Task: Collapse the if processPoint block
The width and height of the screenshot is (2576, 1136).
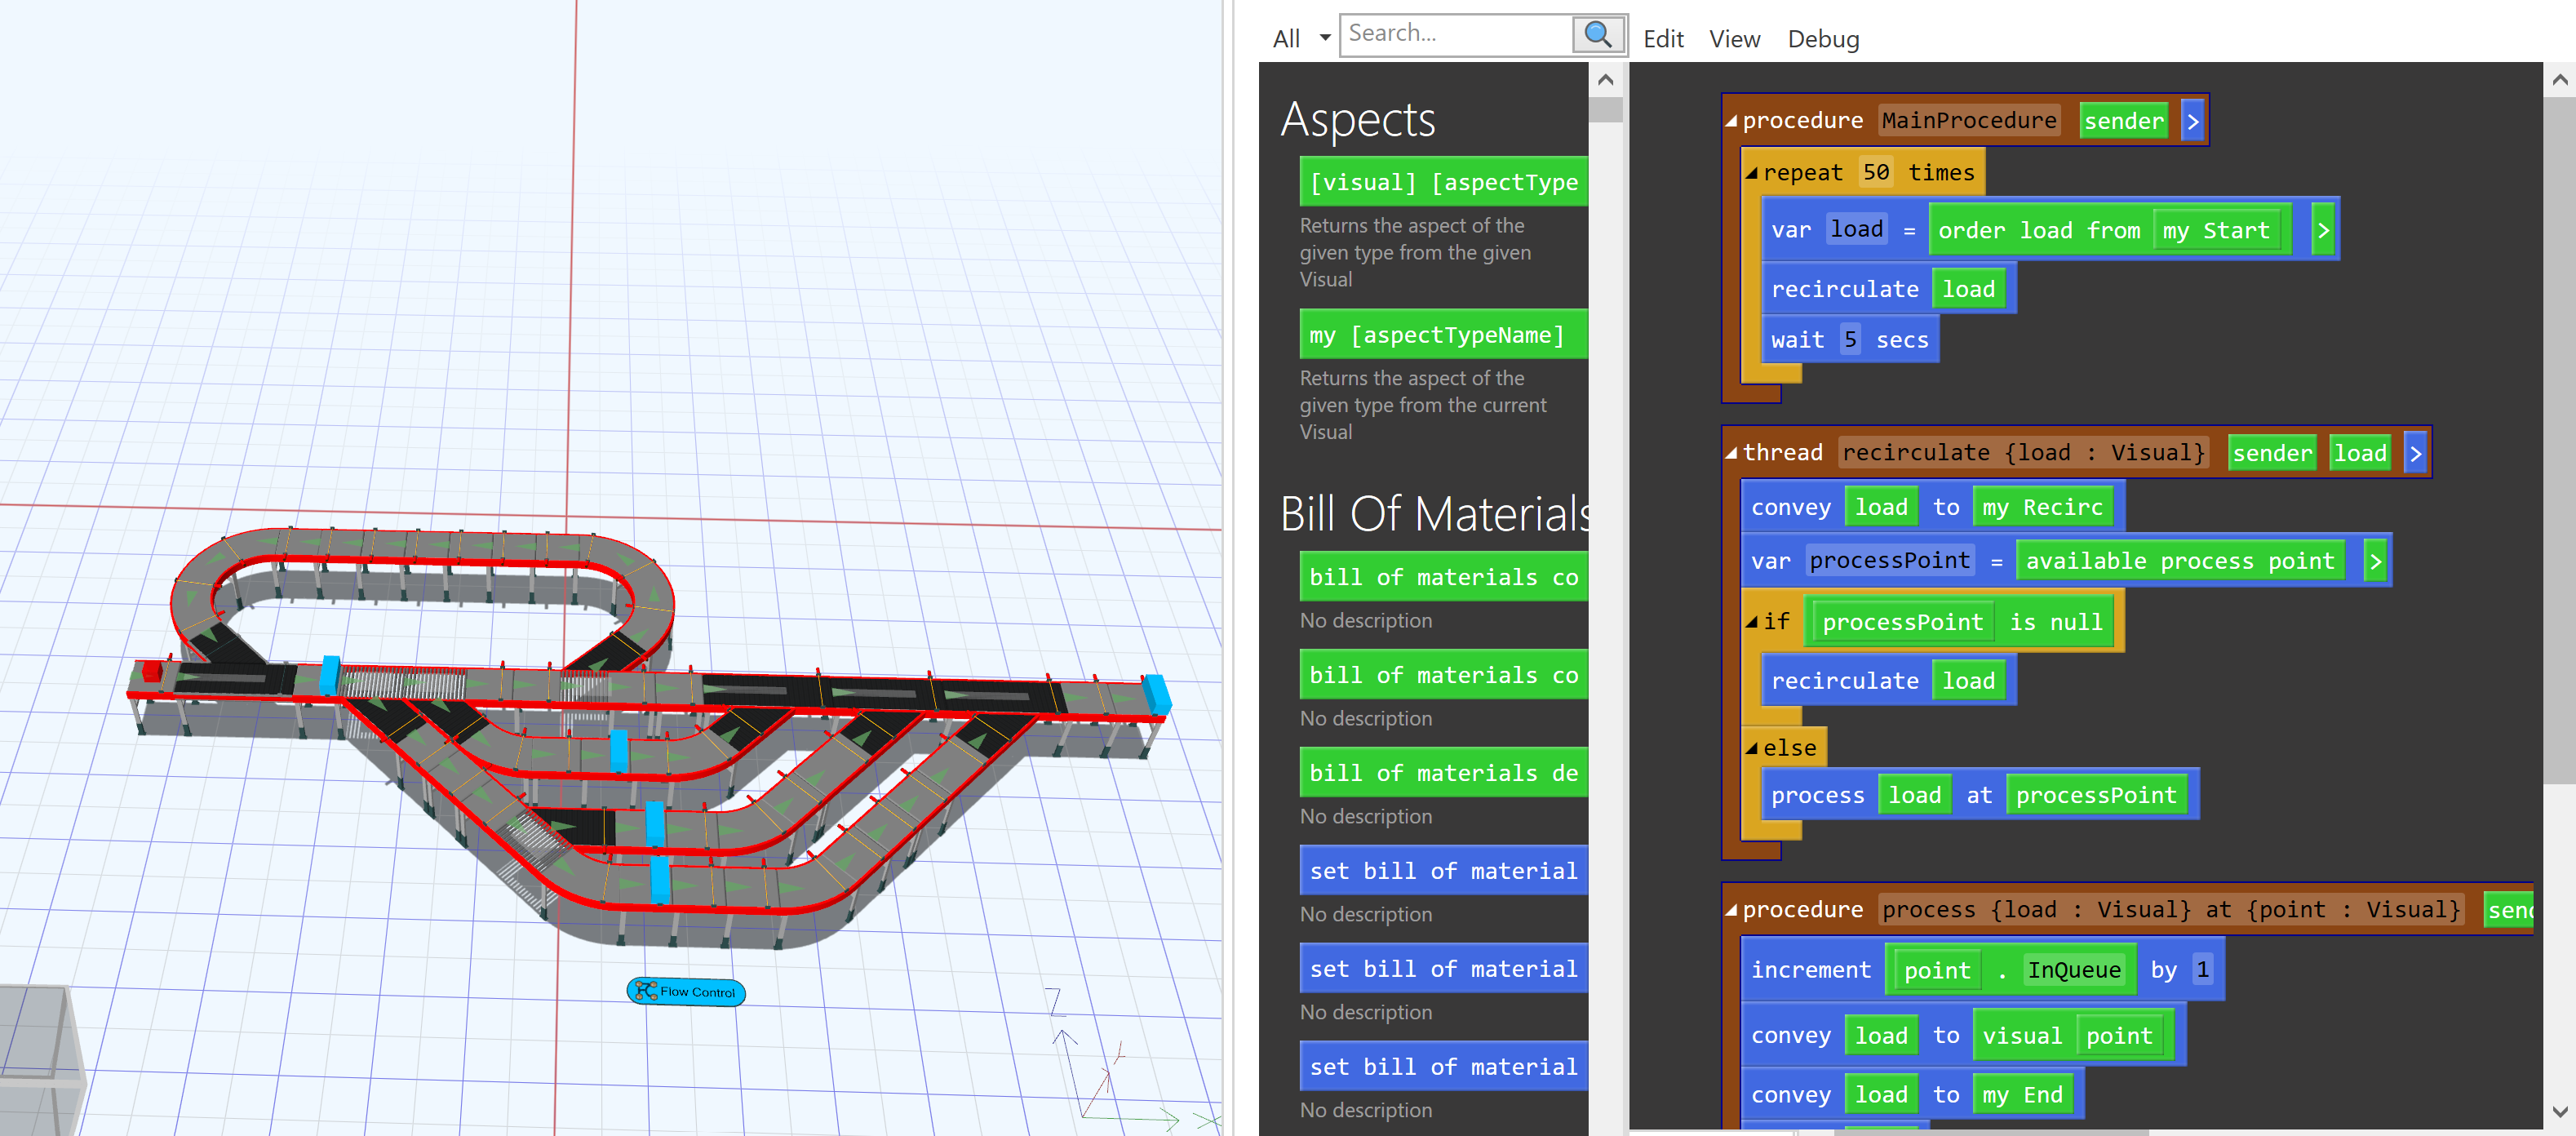Action: click(x=1751, y=622)
